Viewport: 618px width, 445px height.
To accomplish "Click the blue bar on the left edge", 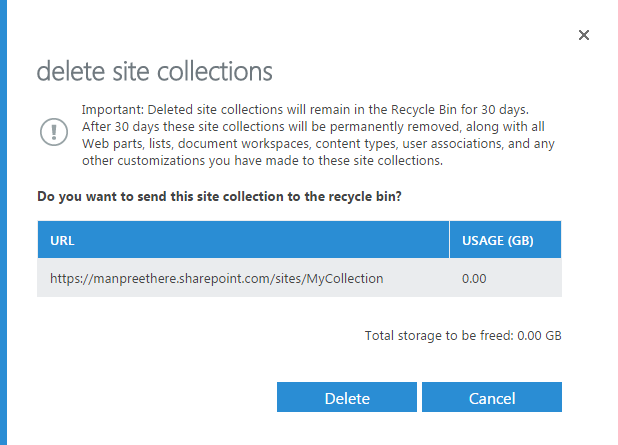I will pos(4,222).
